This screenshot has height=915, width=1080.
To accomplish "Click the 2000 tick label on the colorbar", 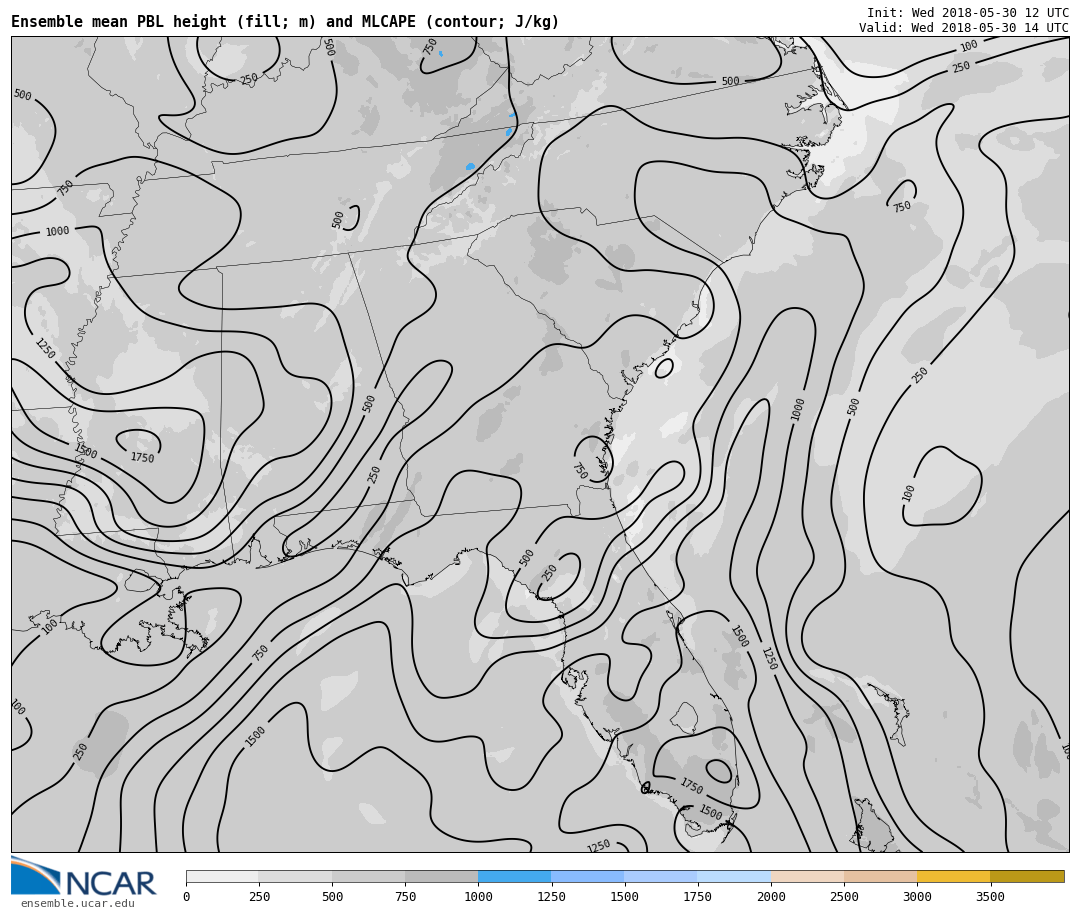I will (x=771, y=897).
